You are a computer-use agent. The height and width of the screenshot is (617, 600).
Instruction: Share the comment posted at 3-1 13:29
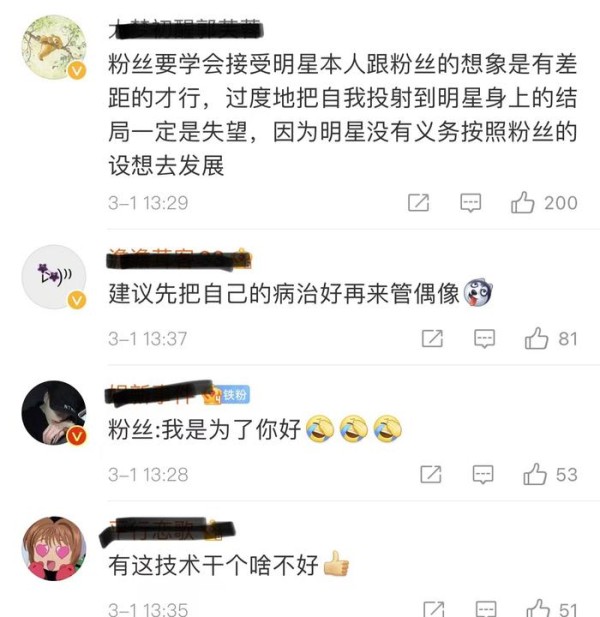[x=418, y=203]
